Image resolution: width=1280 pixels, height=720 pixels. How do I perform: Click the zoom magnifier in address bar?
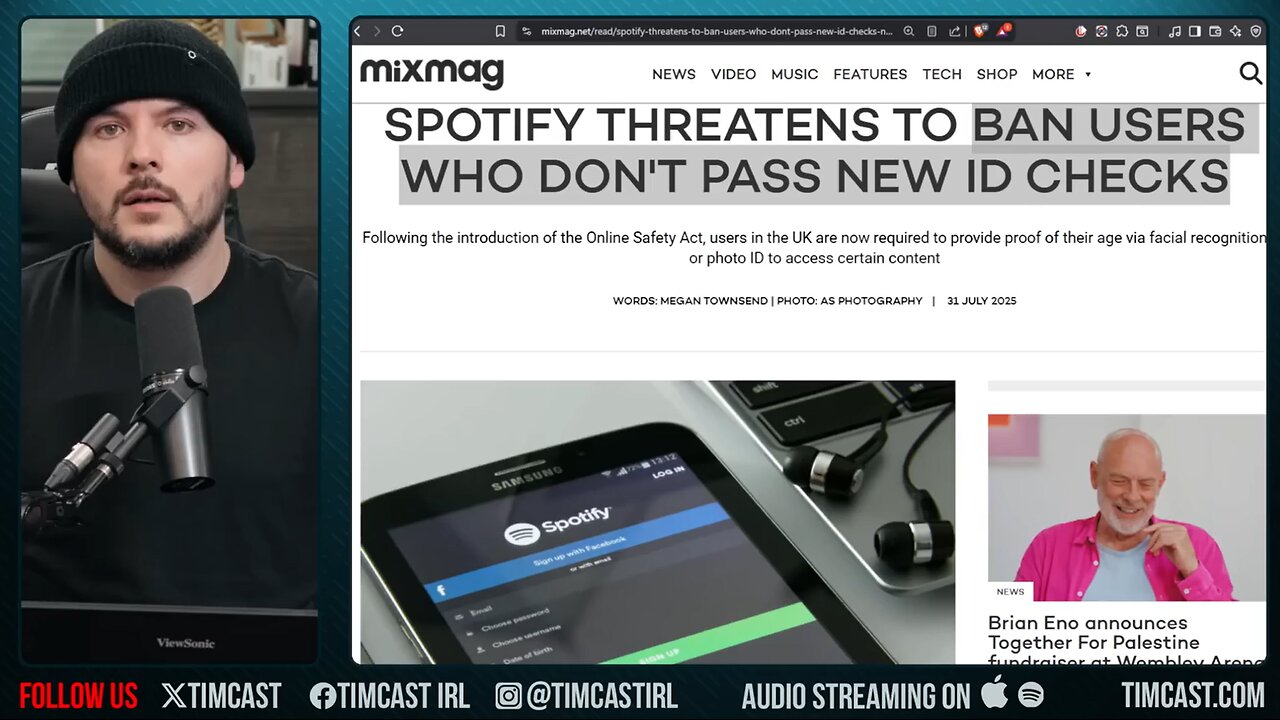tap(909, 31)
